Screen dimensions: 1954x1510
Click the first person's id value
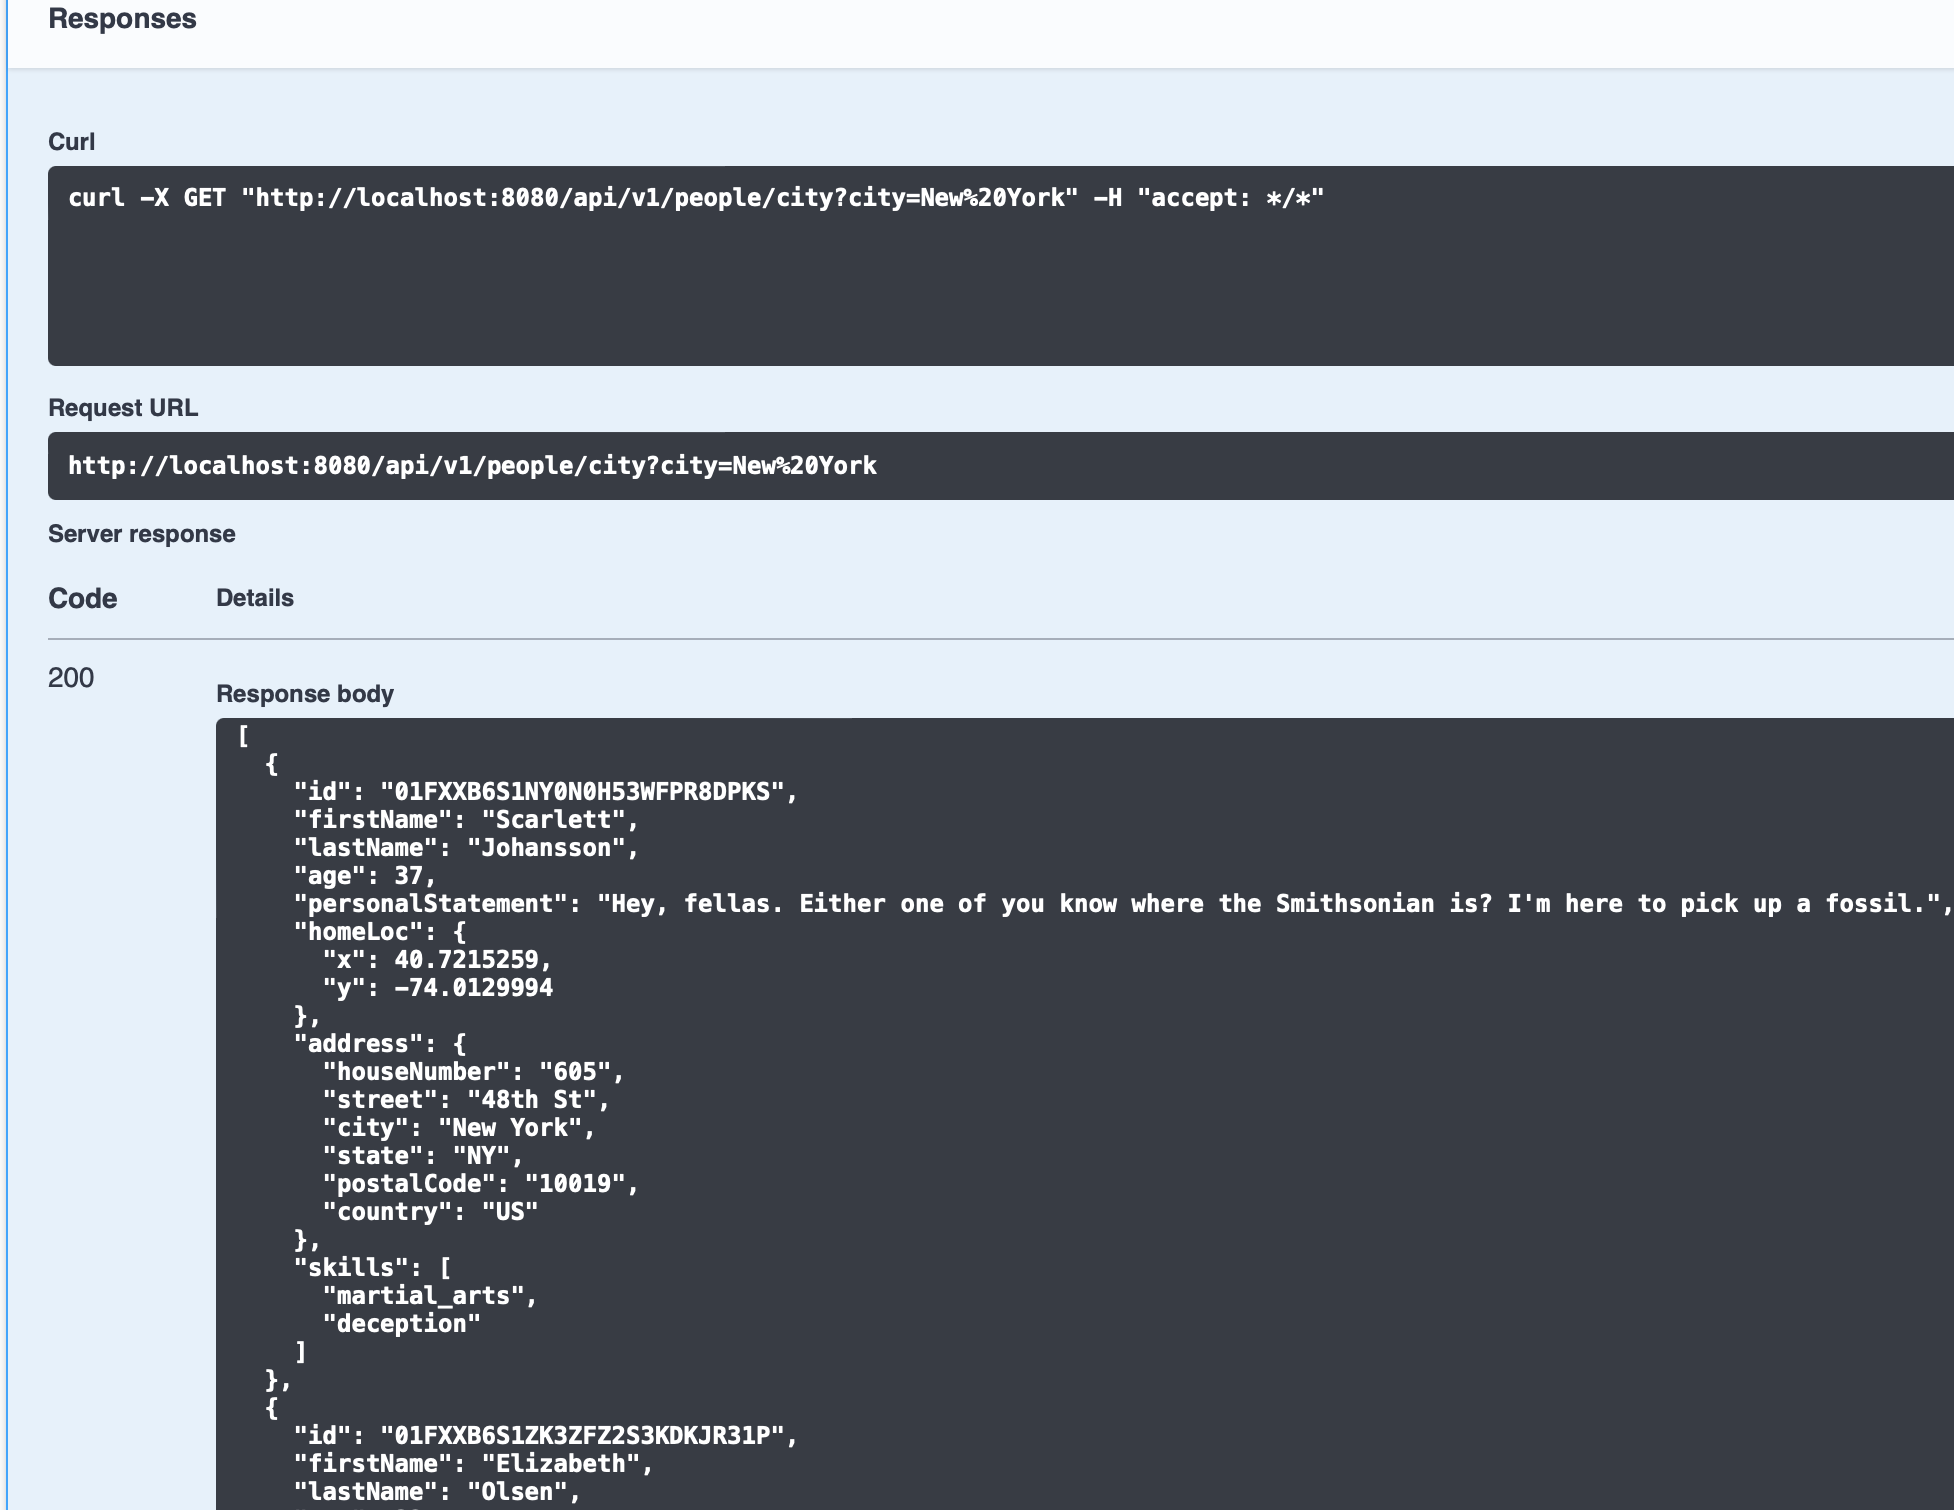(585, 792)
